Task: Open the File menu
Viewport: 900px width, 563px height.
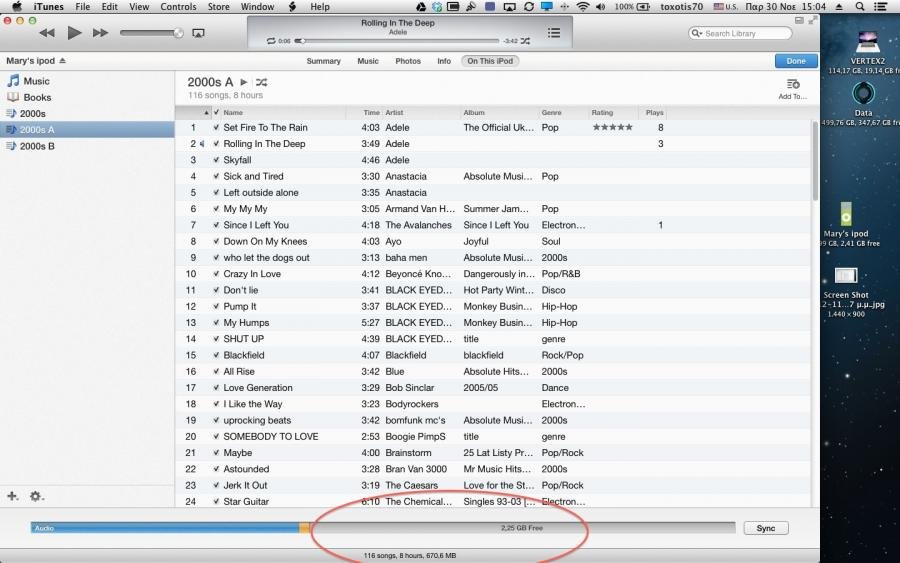Action: [x=83, y=7]
